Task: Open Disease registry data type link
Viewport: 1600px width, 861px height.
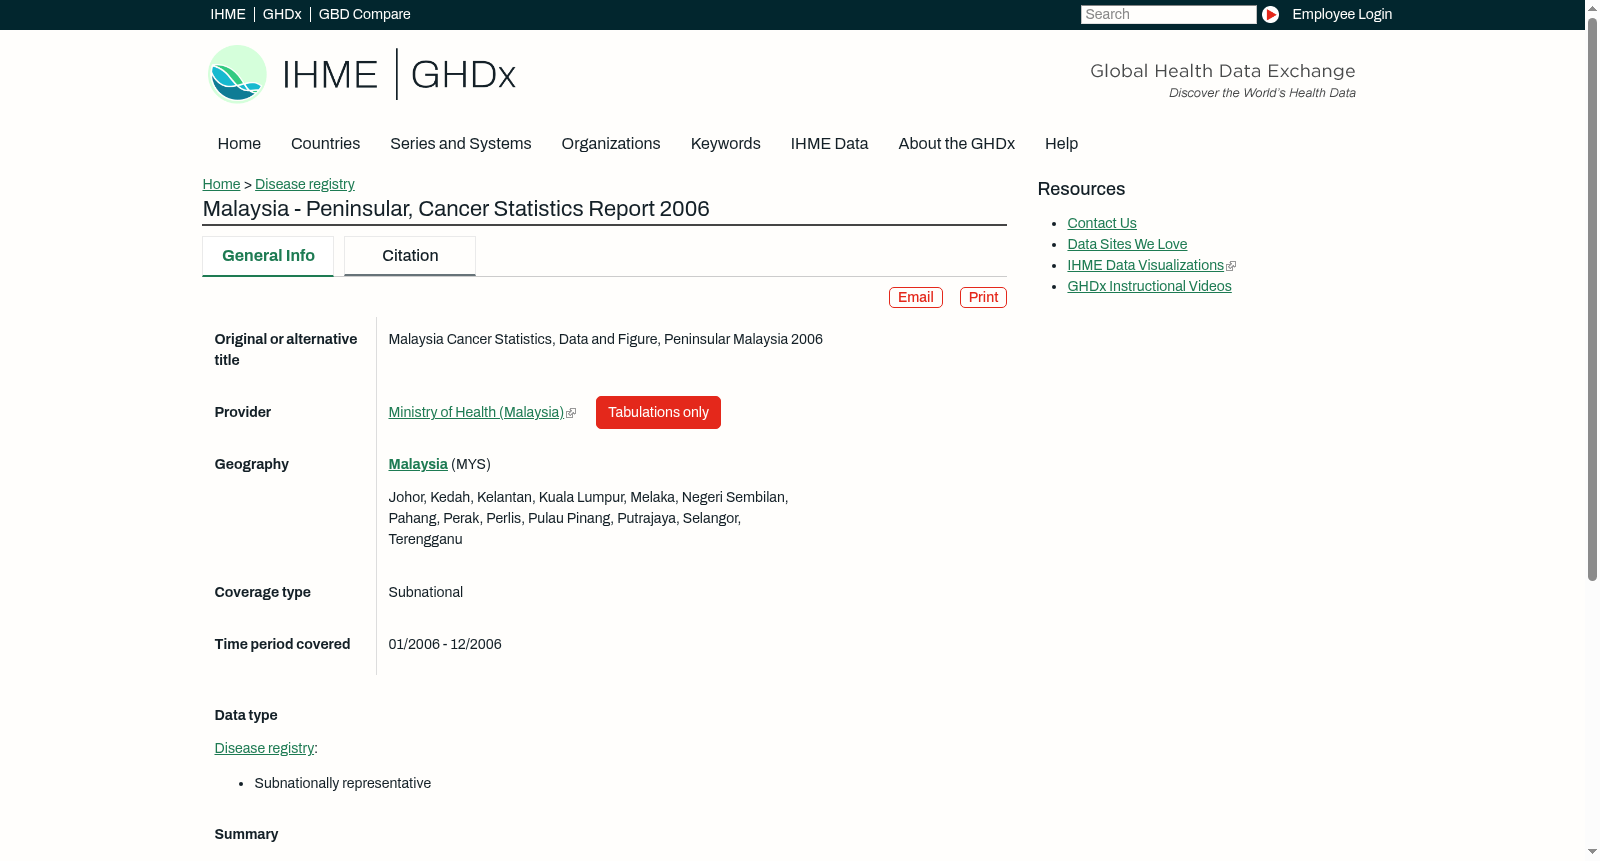Action: [264, 748]
